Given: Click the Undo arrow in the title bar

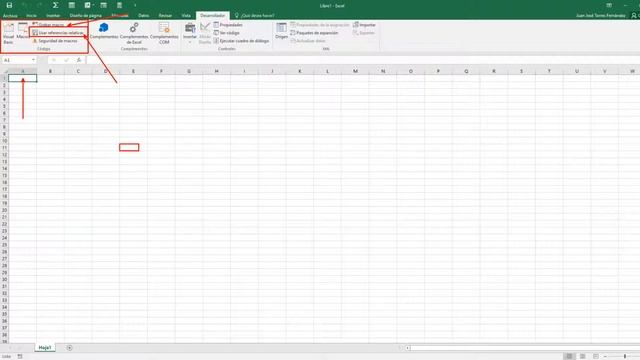Looking at the screenshot, I should coord(24,5).
